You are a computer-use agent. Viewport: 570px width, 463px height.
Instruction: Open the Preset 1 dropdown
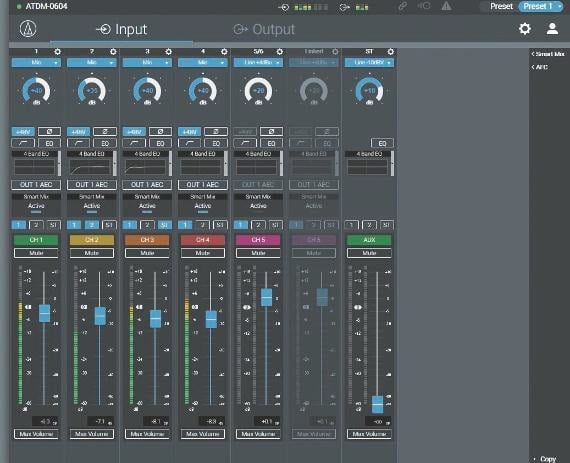pos(541,6)
